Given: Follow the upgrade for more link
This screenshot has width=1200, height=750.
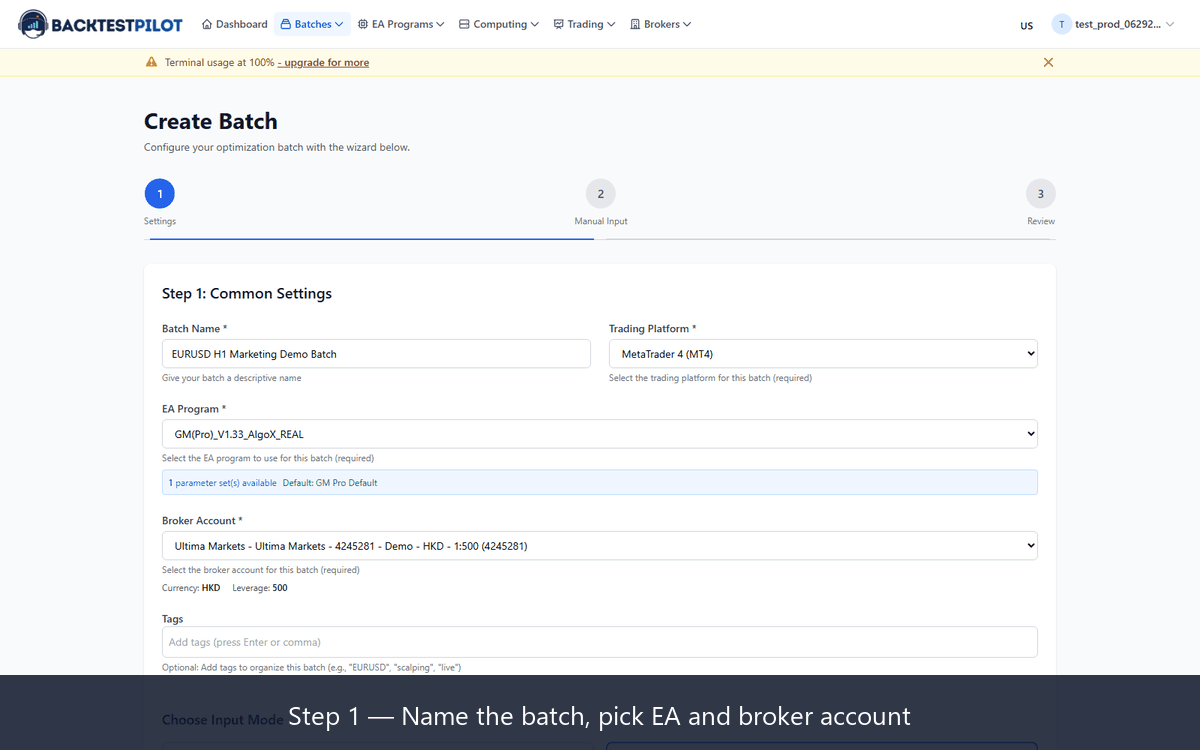Looking at the screenshot, I should tap(323, 62).
